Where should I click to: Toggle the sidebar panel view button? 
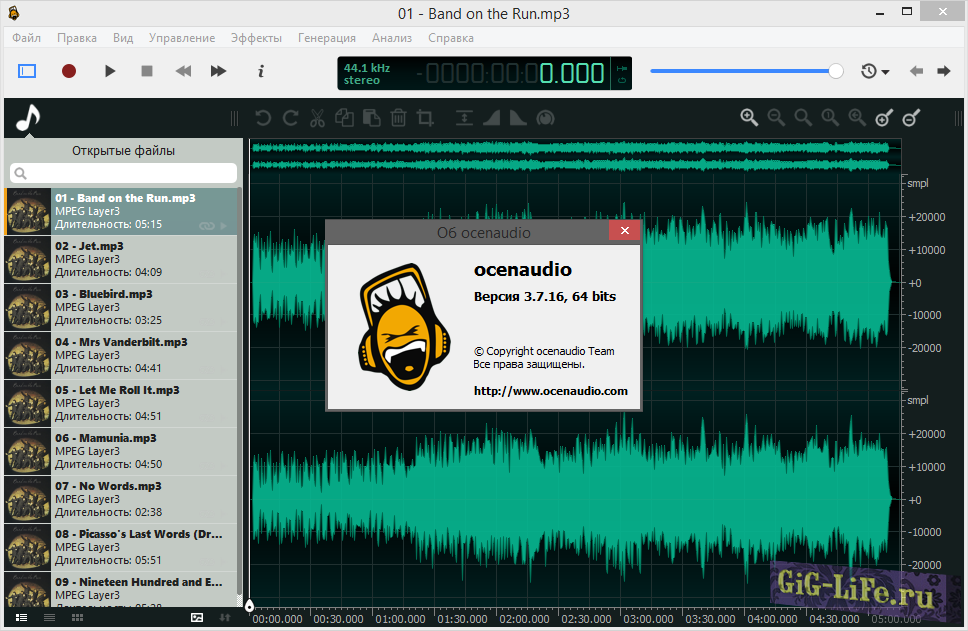coord(27,71)
